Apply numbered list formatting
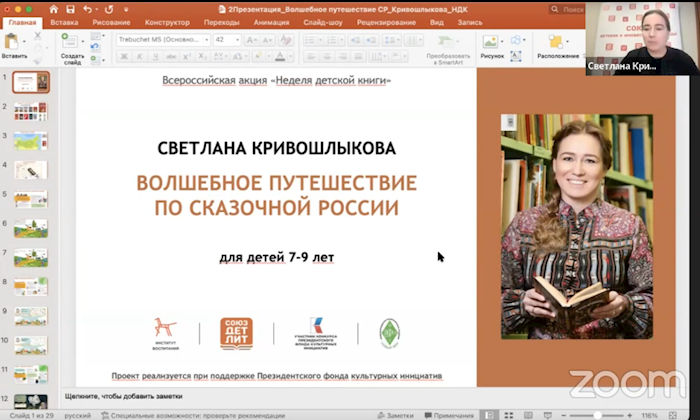The width and height of the screenshot is (700, 420). (x=332, y=40)
